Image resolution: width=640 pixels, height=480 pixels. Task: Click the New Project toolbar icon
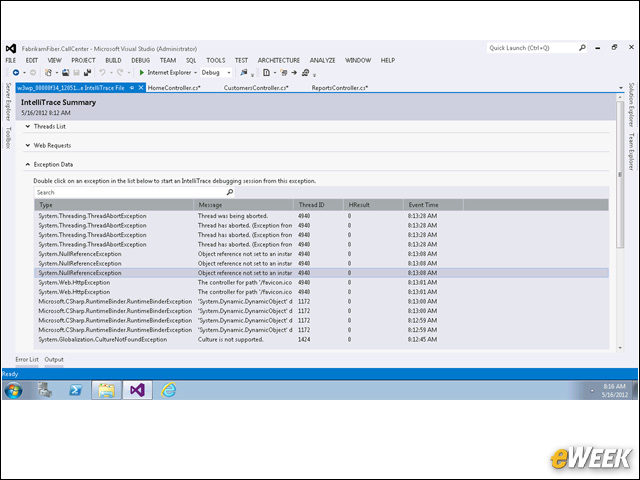(x=48, y=73)
